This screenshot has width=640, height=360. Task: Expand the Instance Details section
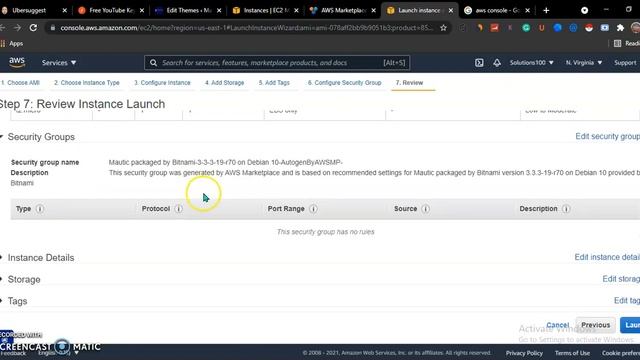[x=2, y=258]
